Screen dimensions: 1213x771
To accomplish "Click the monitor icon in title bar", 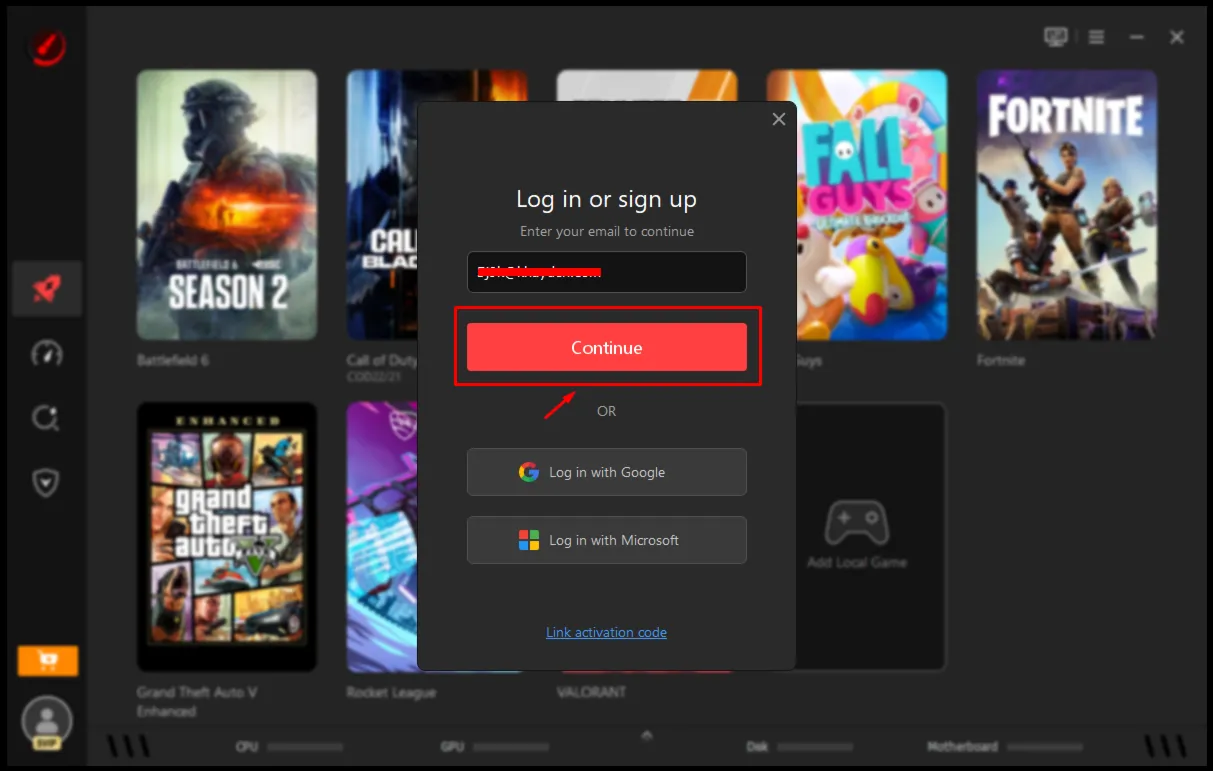I will pyautogui.click(x=1055, y=37).
